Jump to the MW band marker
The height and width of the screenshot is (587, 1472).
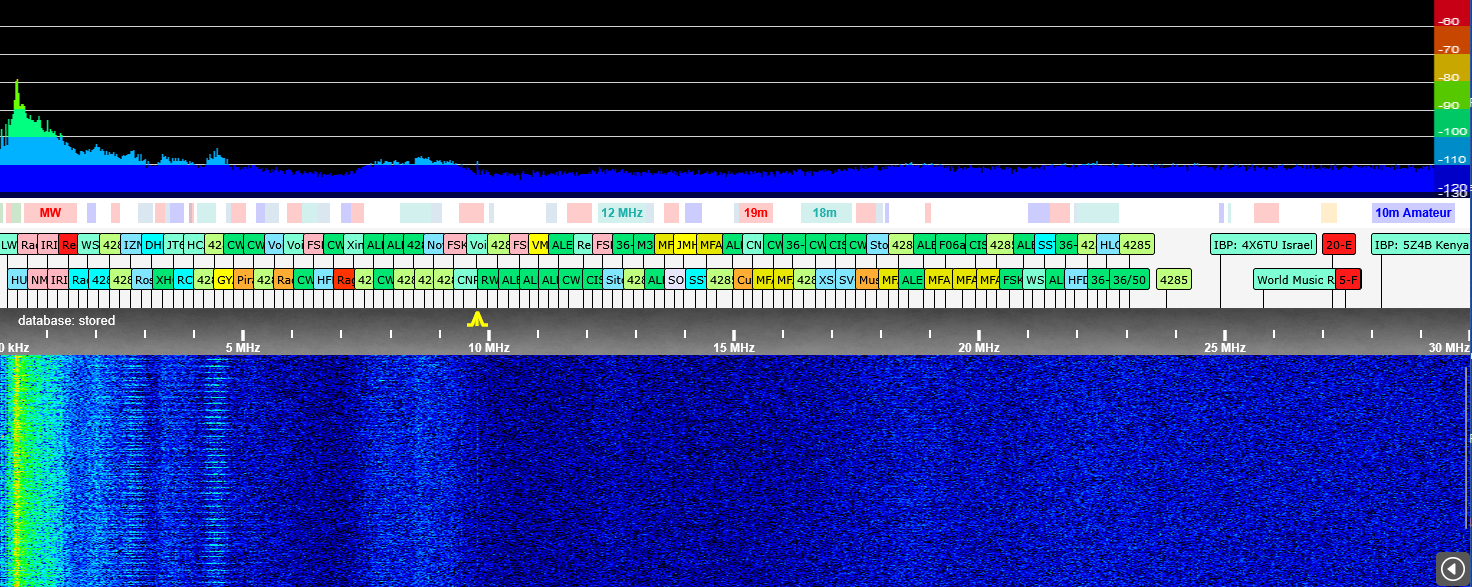coord(50,213)
